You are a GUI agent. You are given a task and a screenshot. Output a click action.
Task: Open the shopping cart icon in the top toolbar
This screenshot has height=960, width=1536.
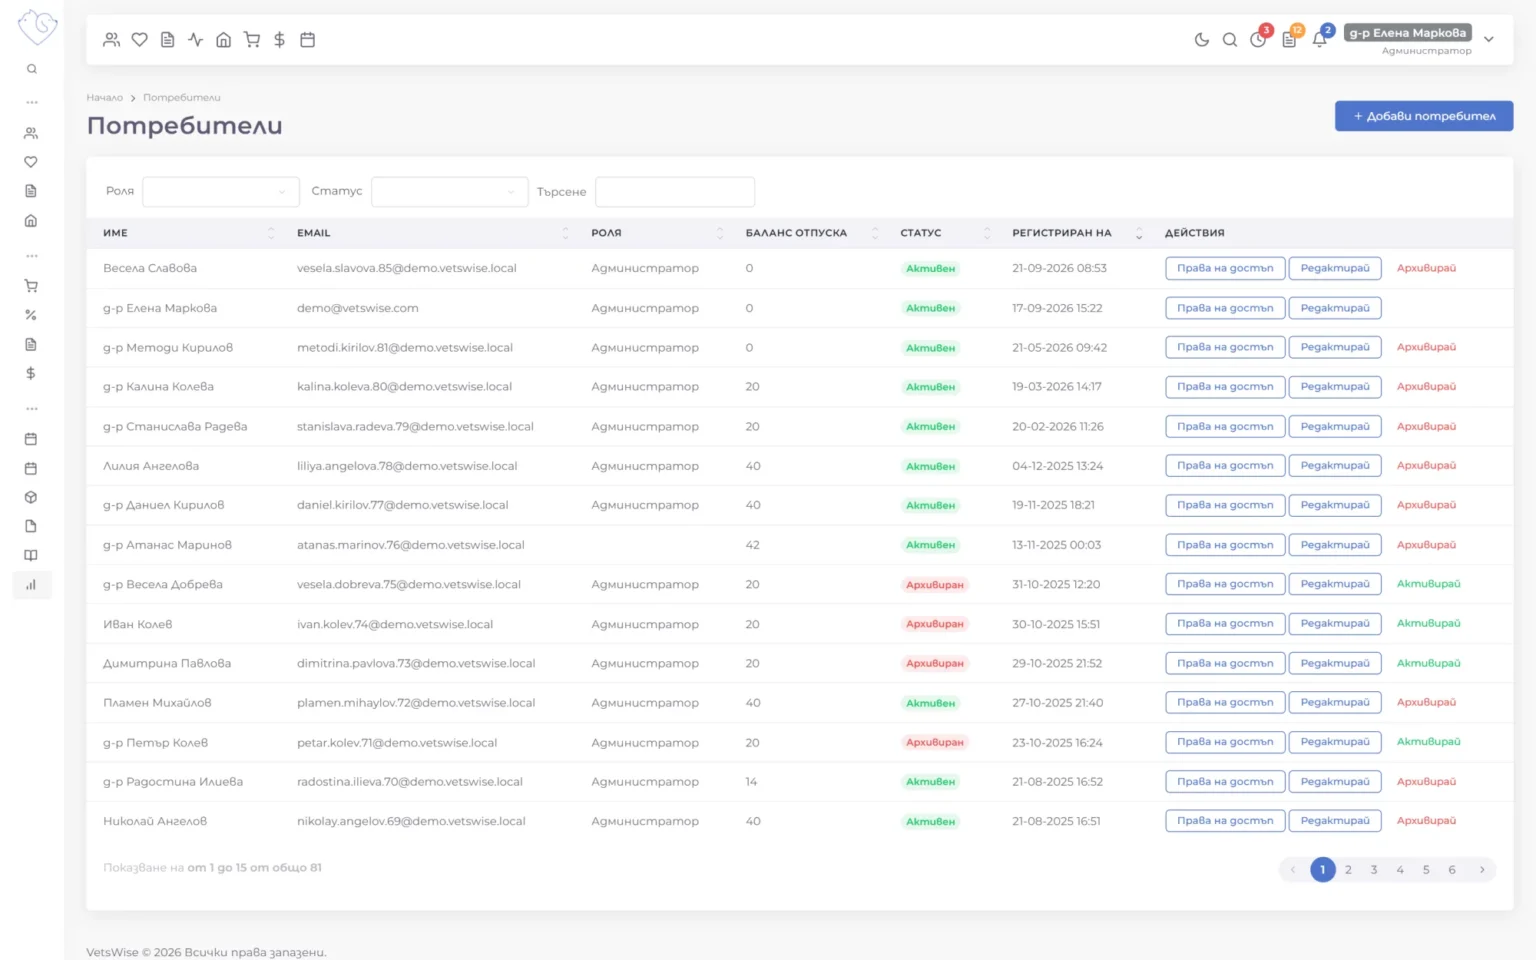coord(252,40)
